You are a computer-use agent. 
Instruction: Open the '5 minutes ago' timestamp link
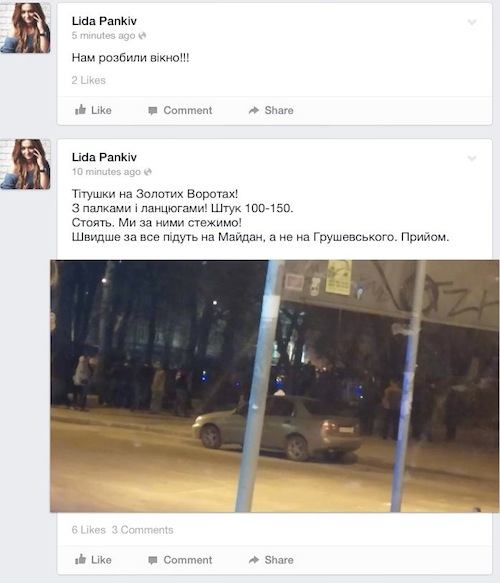point(103,36)
